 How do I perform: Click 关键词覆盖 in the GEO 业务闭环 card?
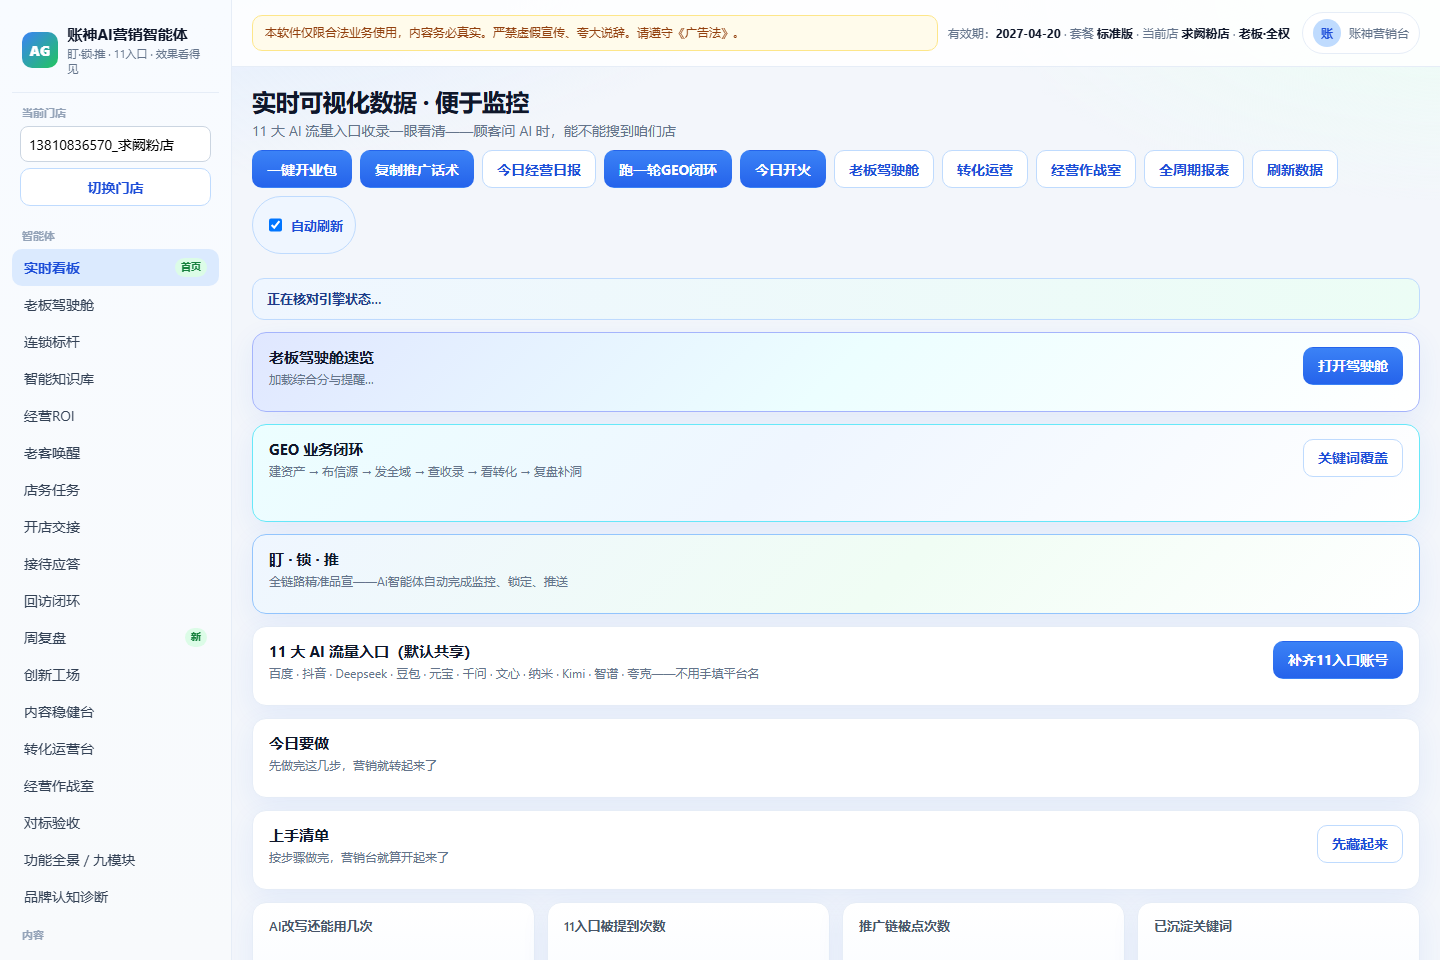(x=1353, y=458)
